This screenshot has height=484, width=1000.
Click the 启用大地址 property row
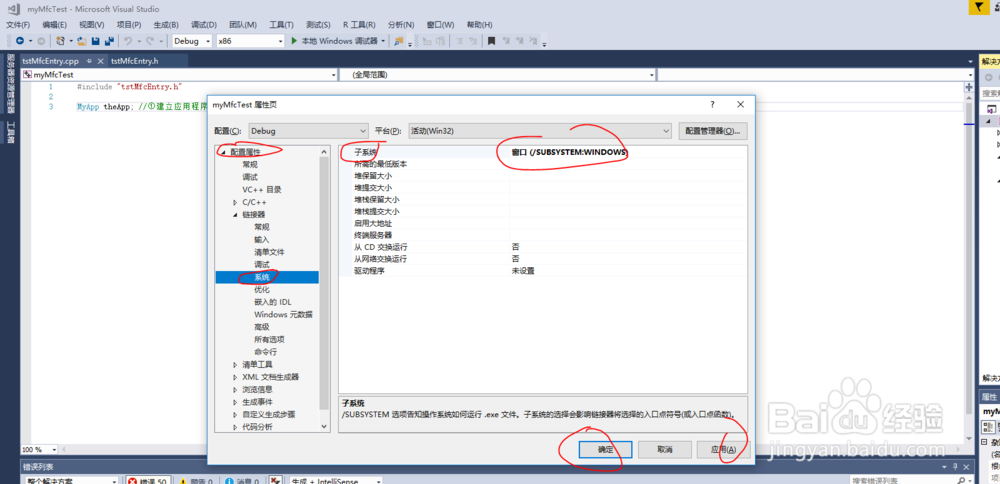point(543,223)
